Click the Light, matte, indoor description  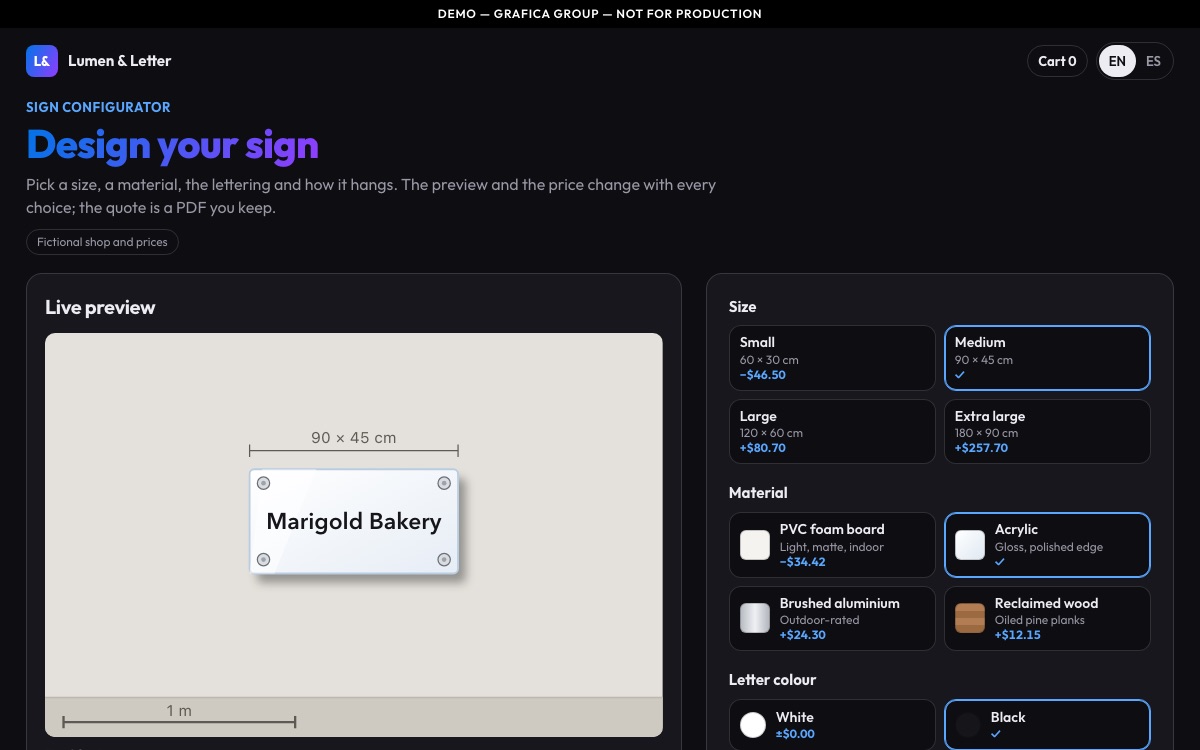[832, 547]
